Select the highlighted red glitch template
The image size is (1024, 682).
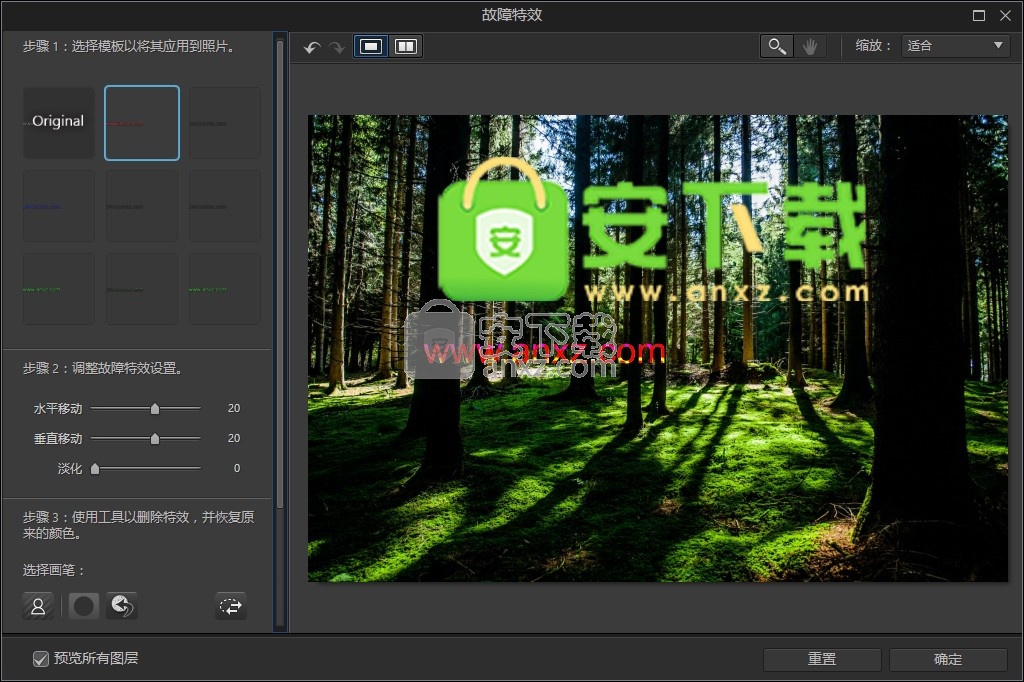click(x=142, y=123)
